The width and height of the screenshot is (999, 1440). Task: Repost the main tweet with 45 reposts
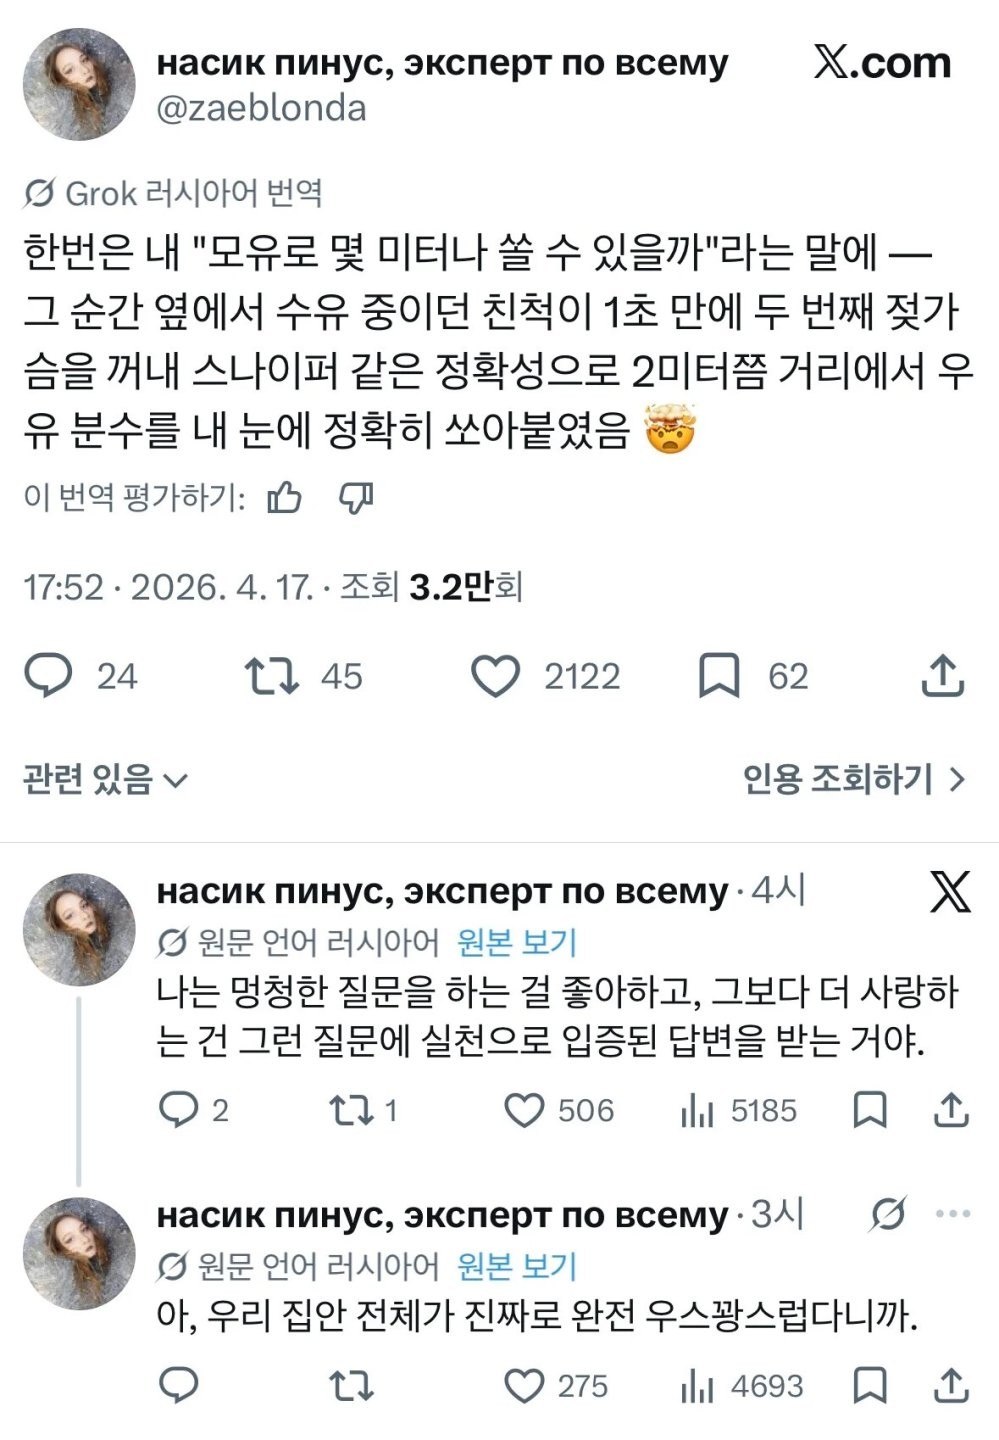272,676
